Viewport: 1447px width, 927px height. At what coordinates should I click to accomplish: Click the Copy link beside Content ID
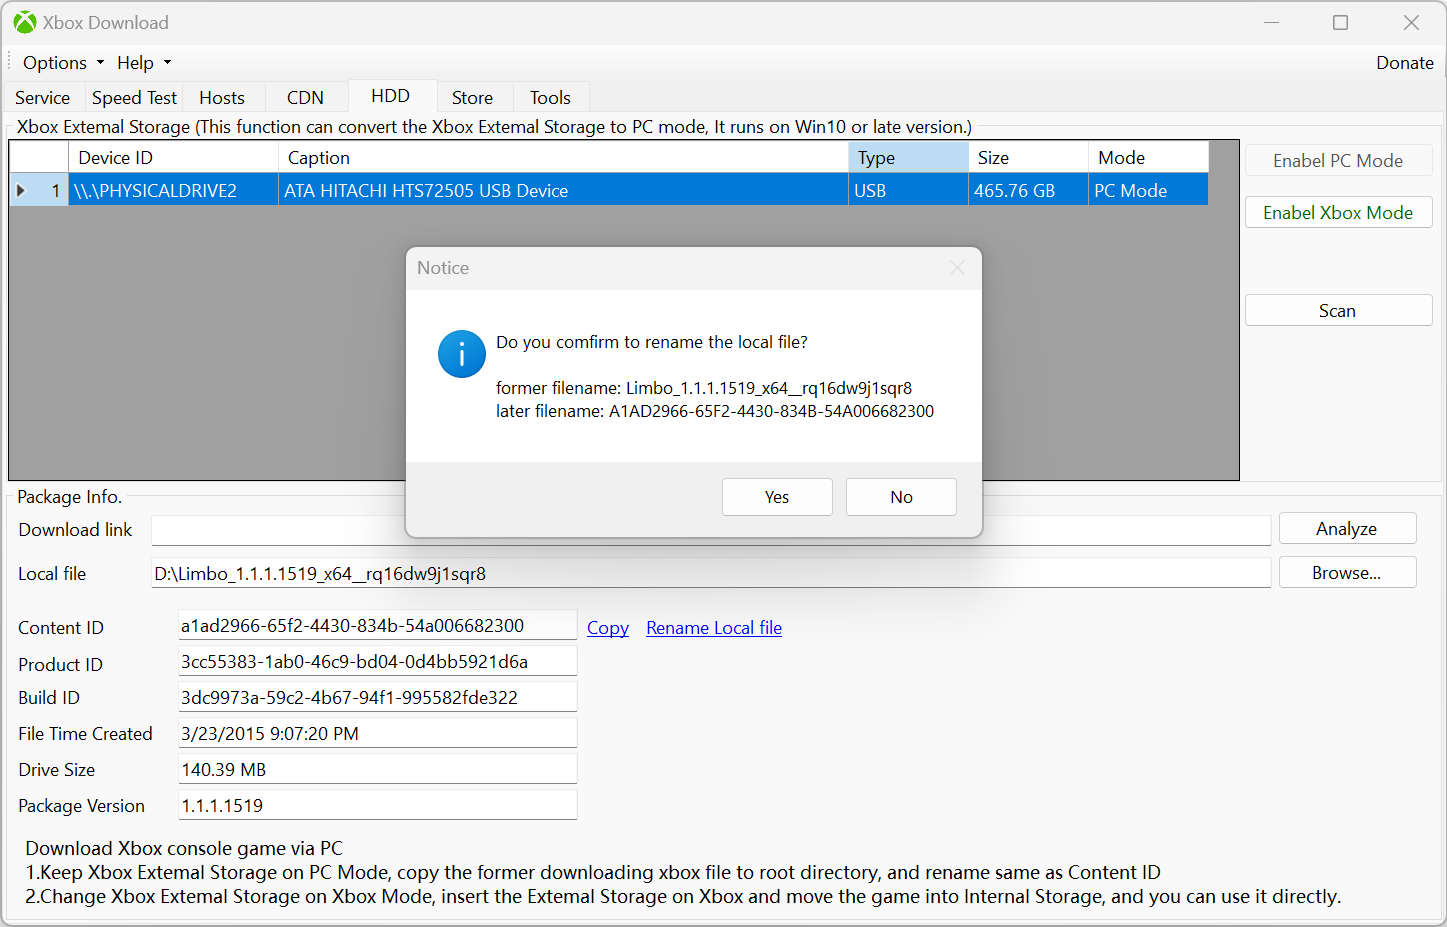(608, 628)
